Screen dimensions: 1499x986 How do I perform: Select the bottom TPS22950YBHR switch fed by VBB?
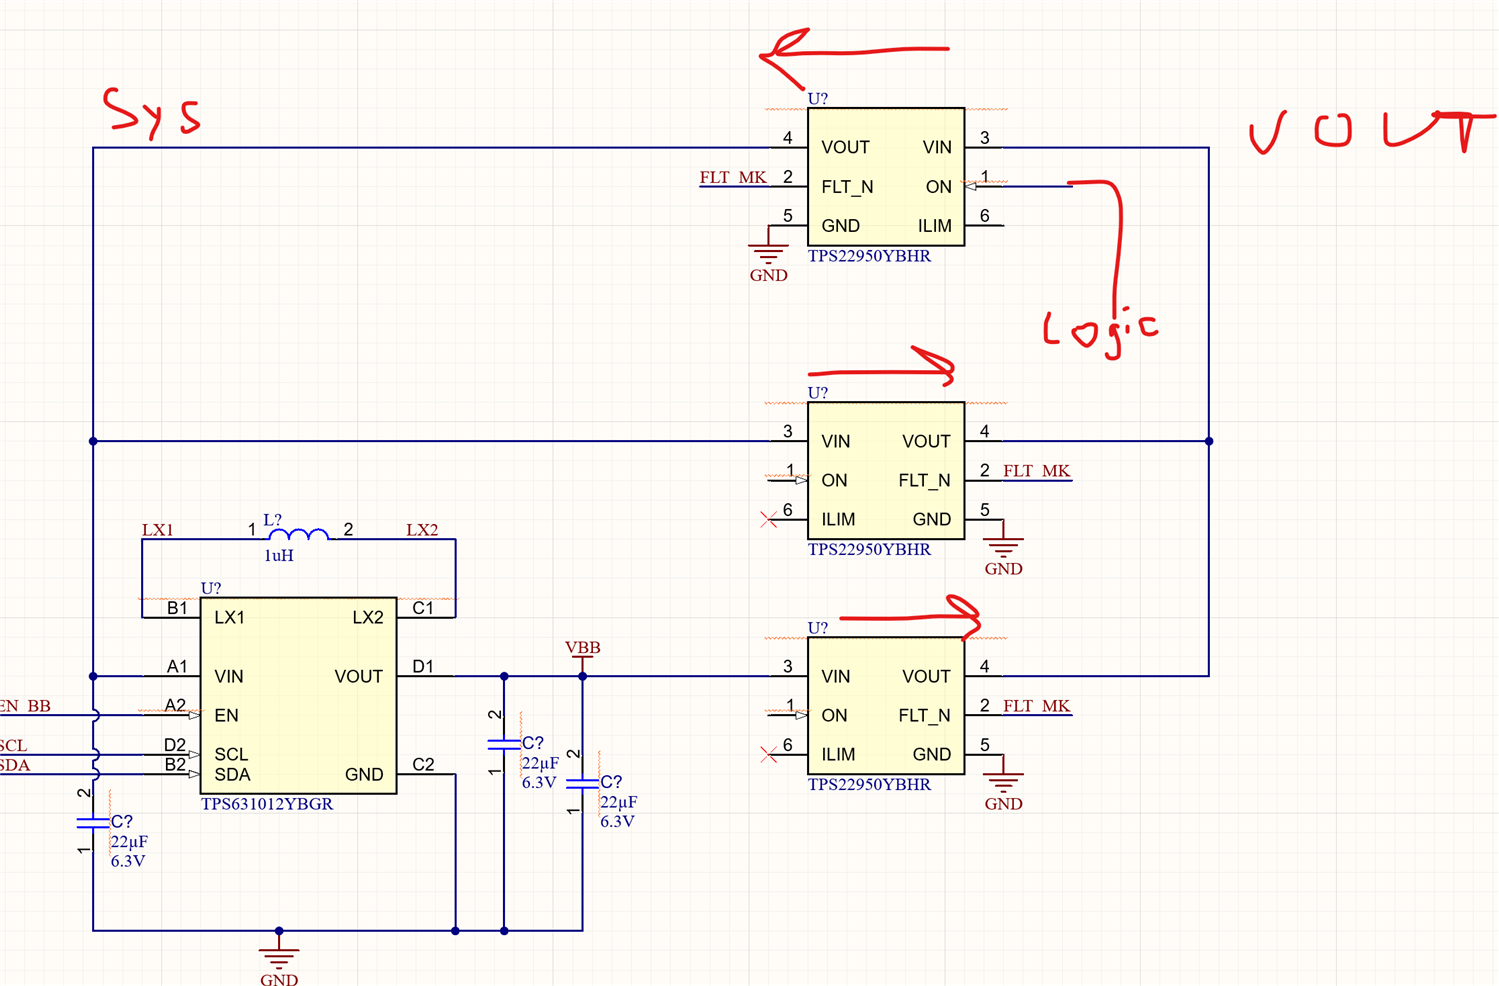[886, 706]
